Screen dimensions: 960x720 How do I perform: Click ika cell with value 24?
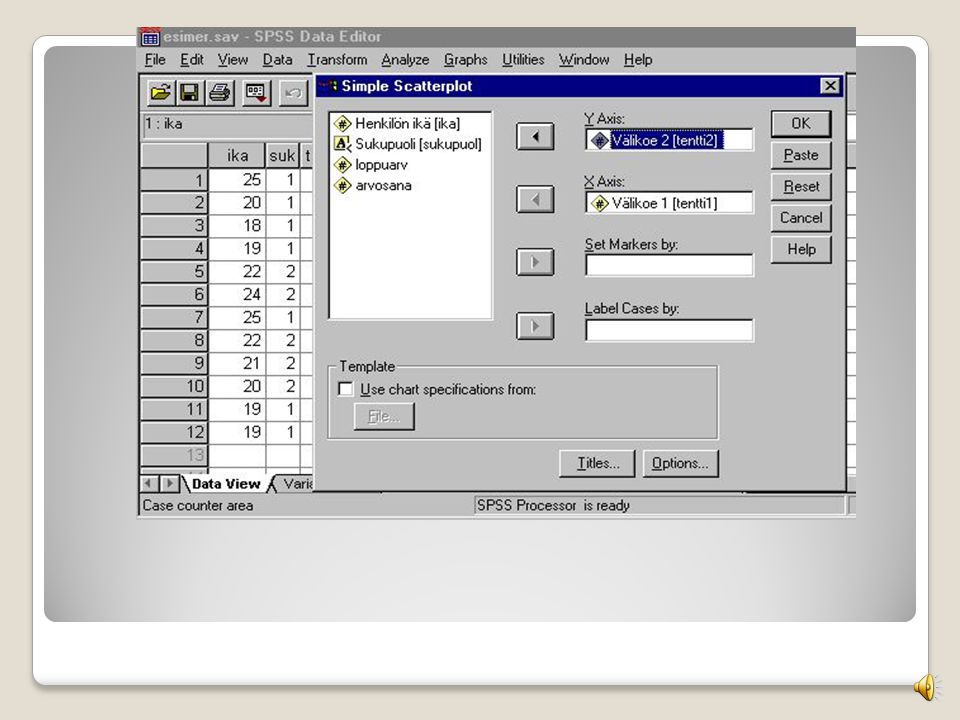point(238,294)
